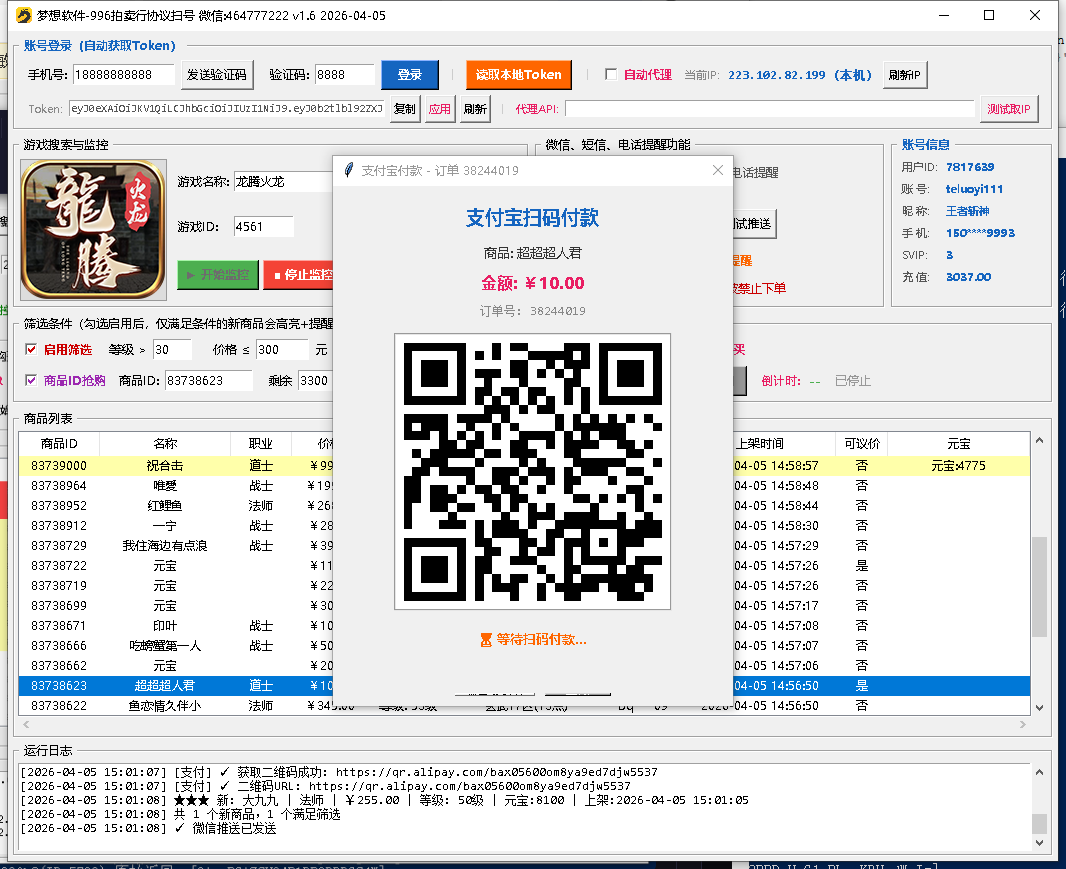Click the 上架时间 column header
The image size is (1066, 869).
(x=760, y=443)
